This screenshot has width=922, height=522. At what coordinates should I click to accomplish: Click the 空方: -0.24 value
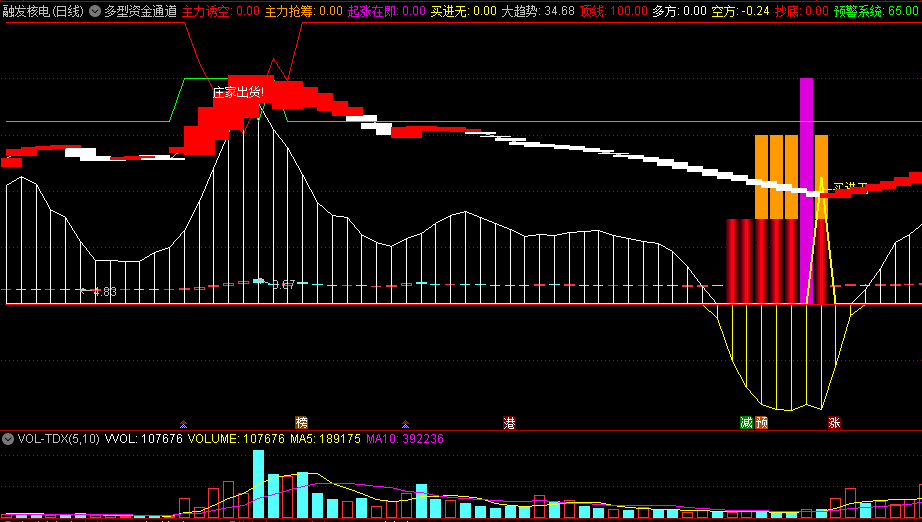740,11
